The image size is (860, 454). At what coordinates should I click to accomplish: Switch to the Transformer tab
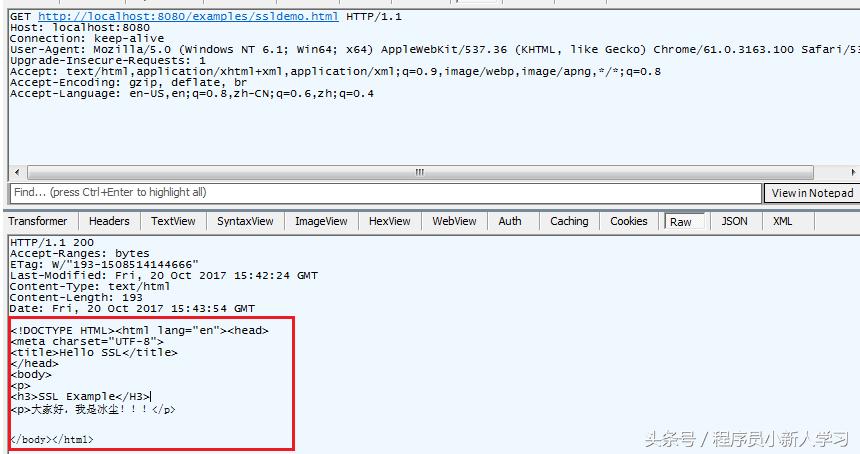[x=37, y=222]
